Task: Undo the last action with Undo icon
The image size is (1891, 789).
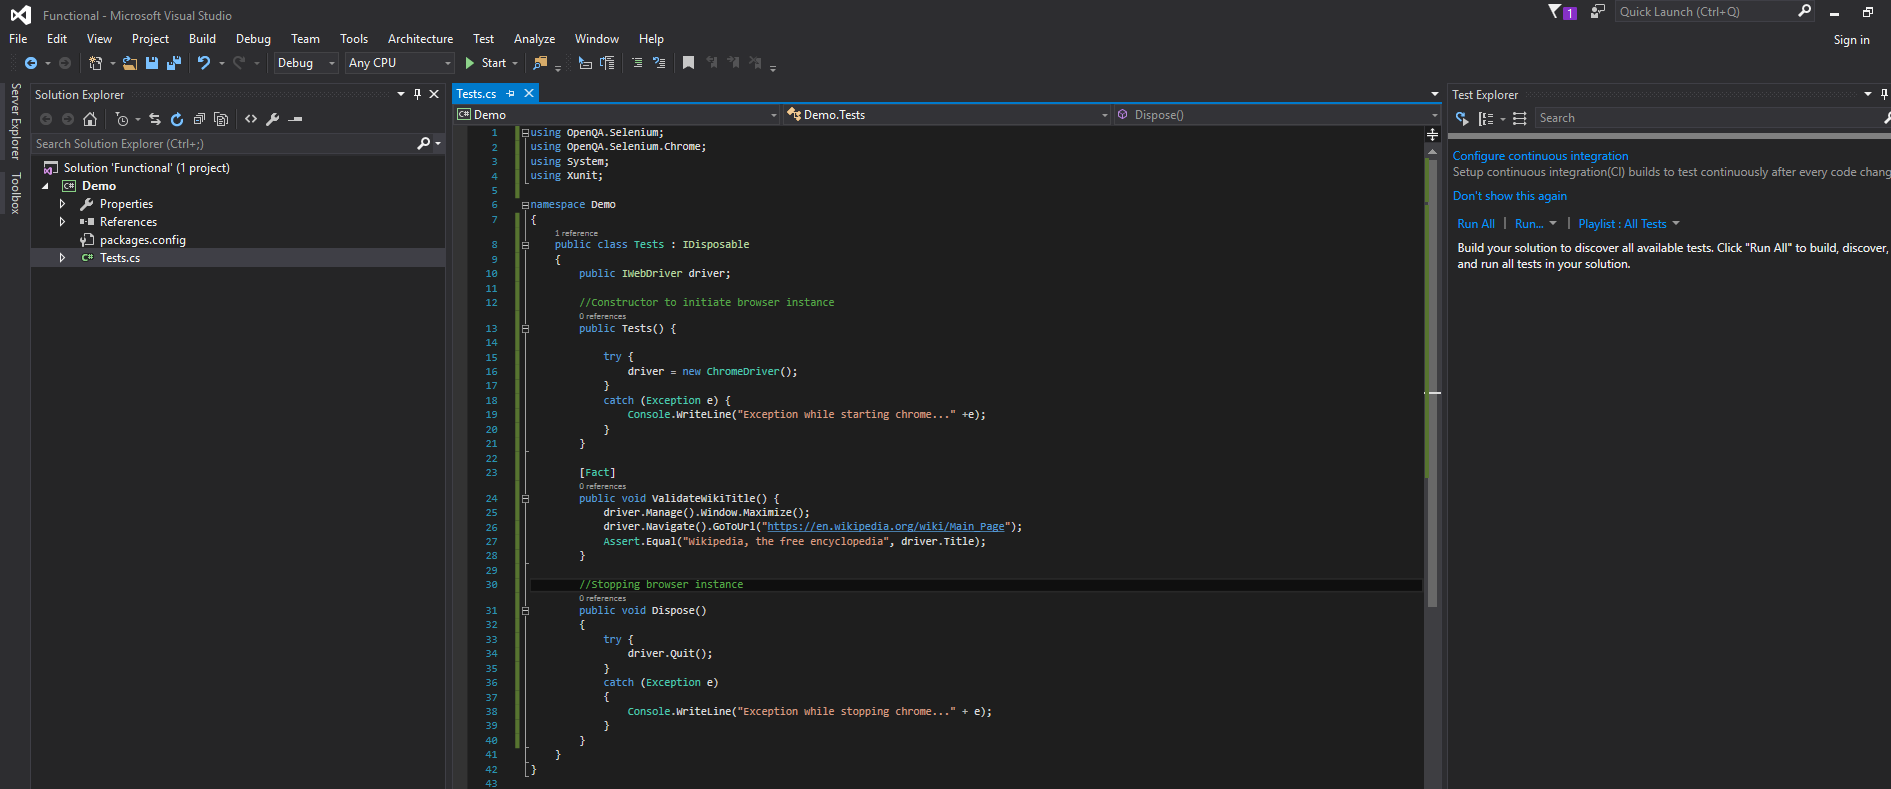Action: pos(204,63)
